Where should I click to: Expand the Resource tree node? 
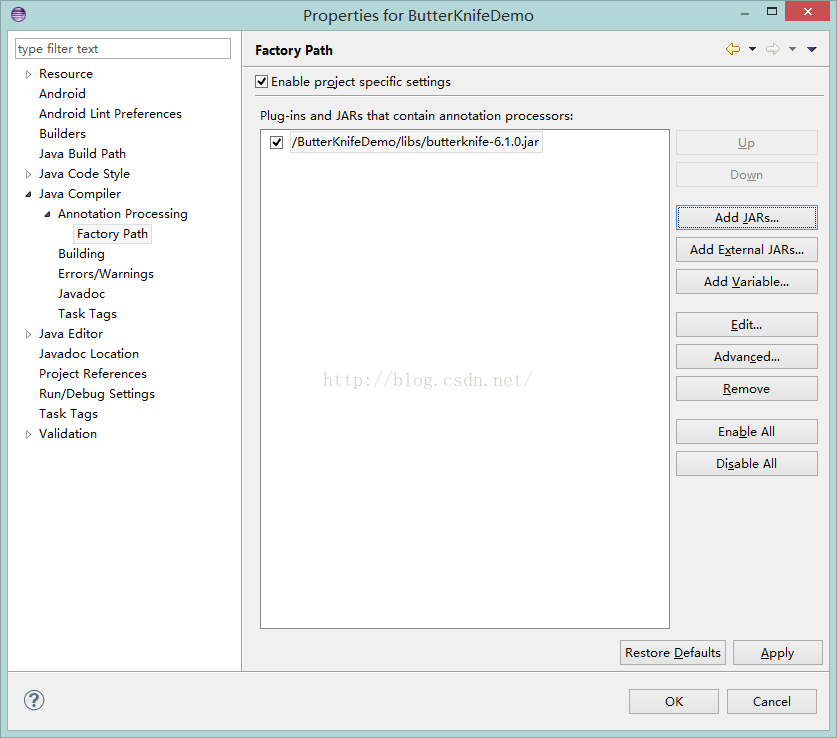pyautogui.click(x=28, y=74)
